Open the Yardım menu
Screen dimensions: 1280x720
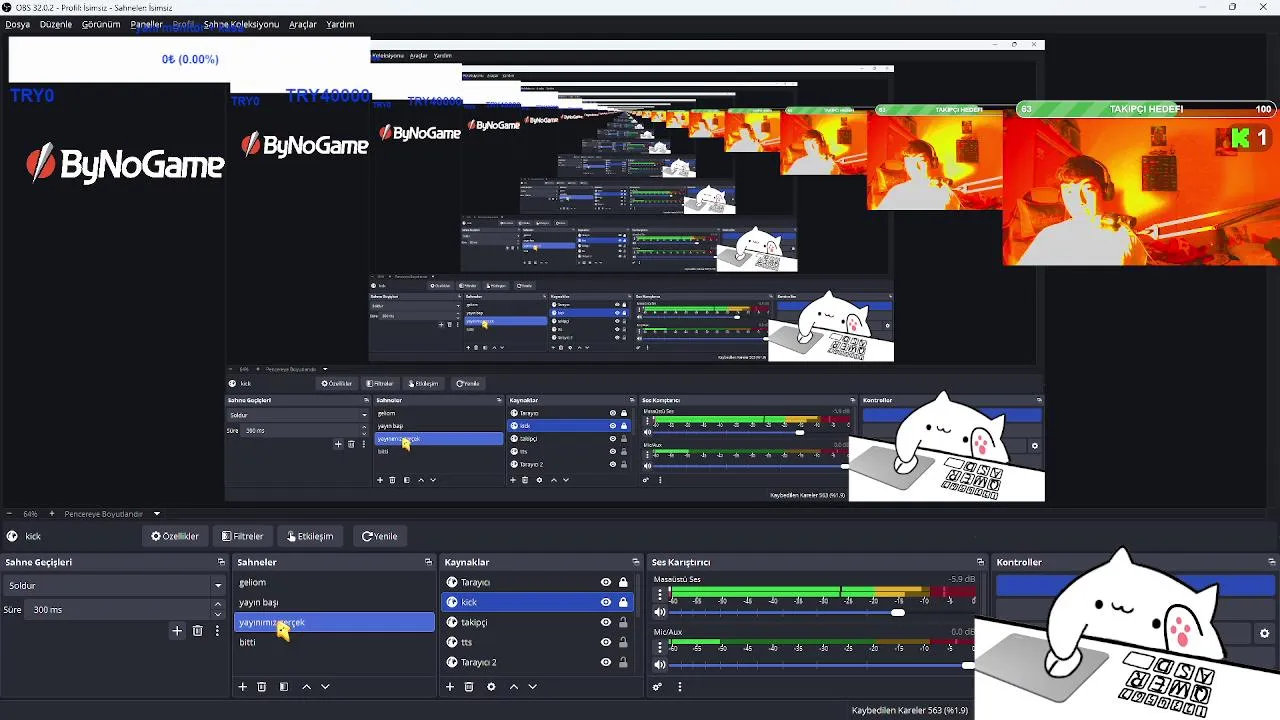[x=340, y=24]
